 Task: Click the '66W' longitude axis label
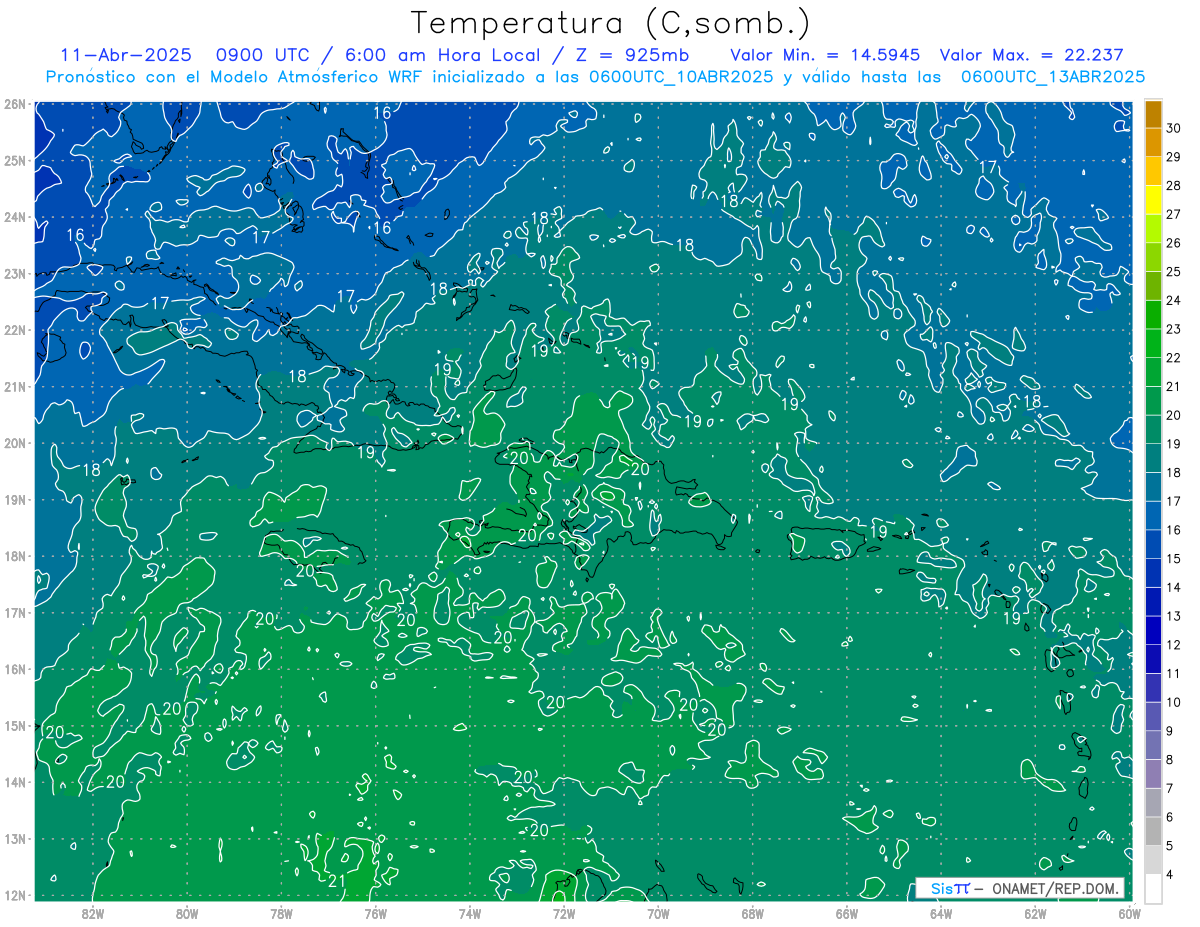point(846,914)
